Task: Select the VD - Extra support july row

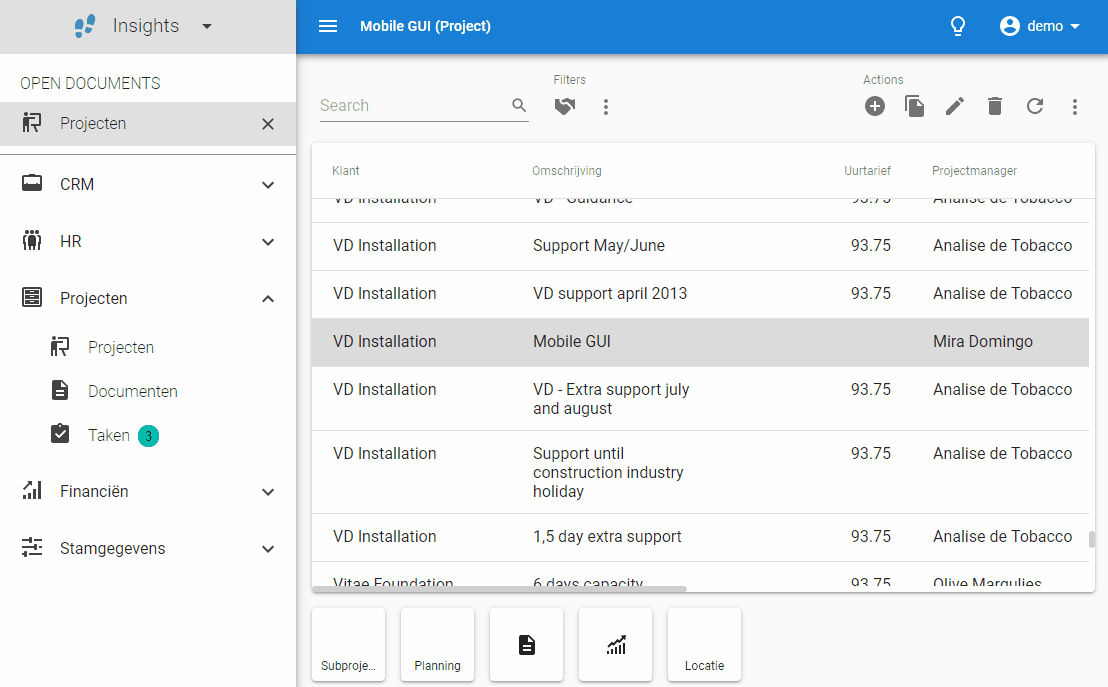Action: (x=700, y=399)
